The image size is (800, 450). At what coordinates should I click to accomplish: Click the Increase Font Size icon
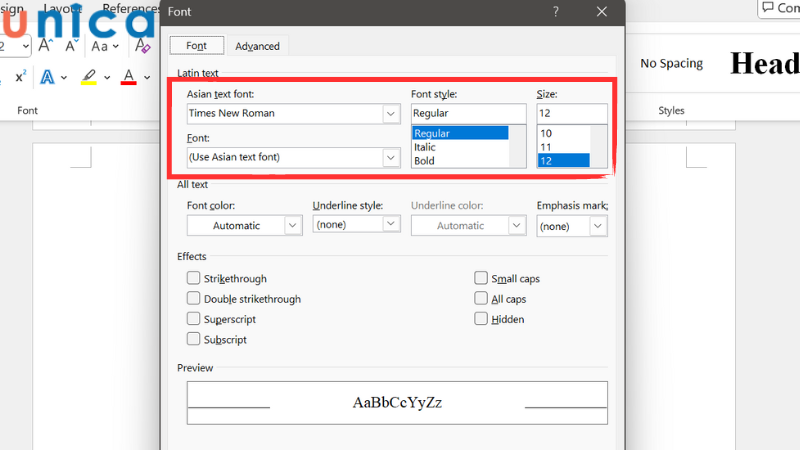[x=45, y=46]
